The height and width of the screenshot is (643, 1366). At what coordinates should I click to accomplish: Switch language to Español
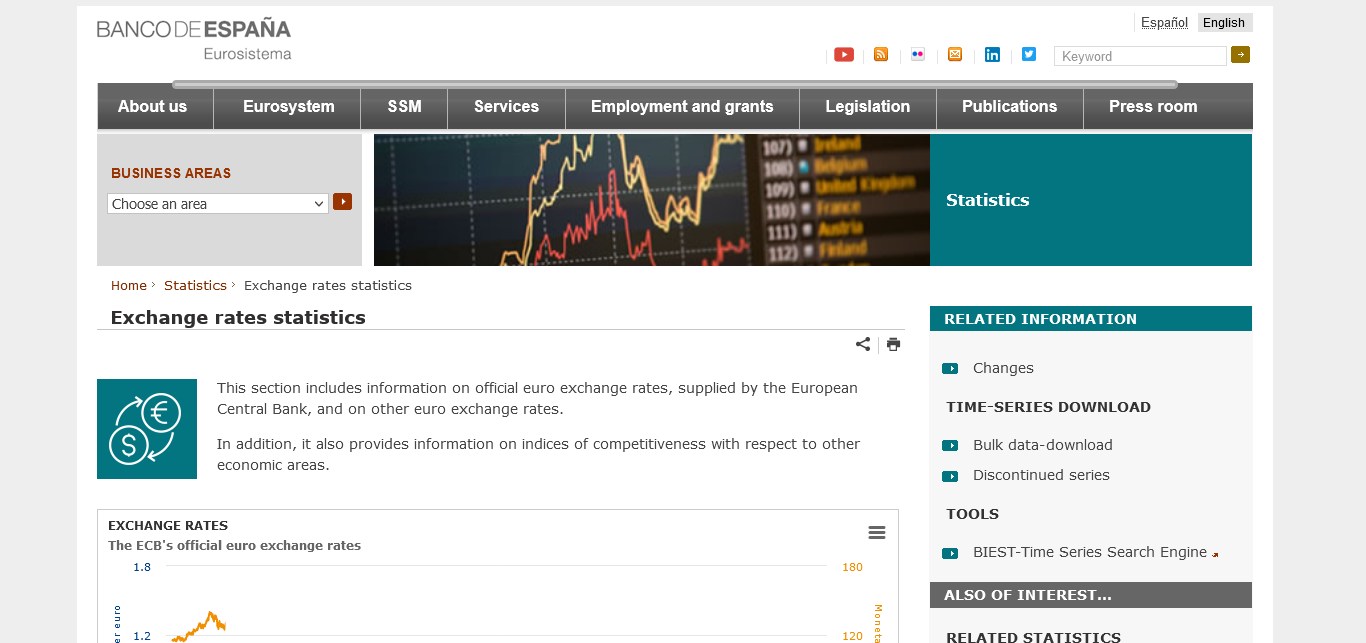[x=1164, y=23]
